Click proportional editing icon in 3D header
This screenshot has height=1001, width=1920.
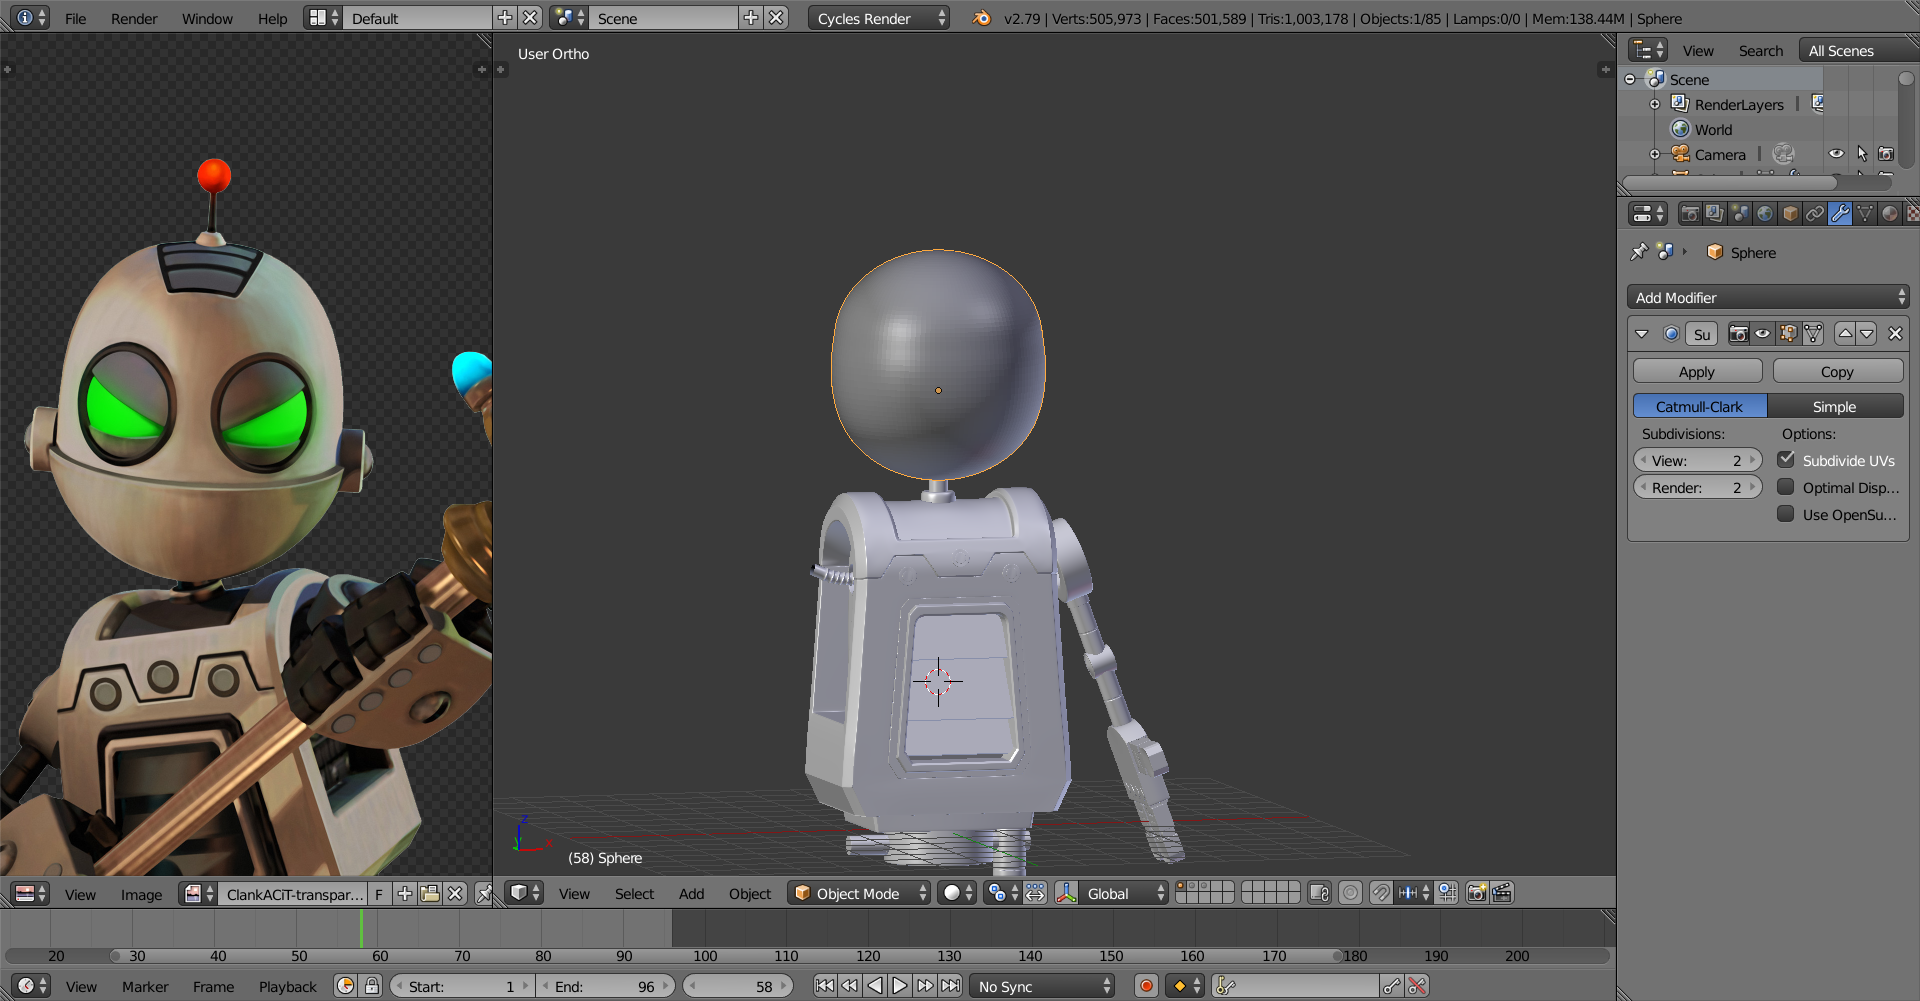pos(1350,893)
